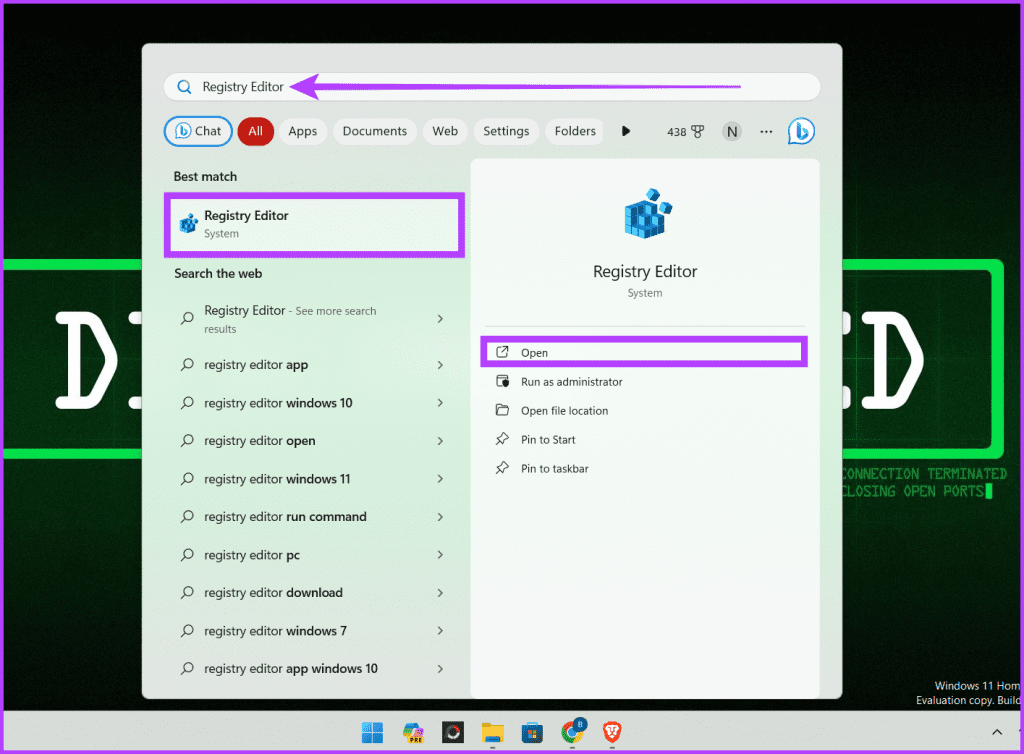1024x754 pixels.
Task: Choose Pin to Start
Action: 644,439
